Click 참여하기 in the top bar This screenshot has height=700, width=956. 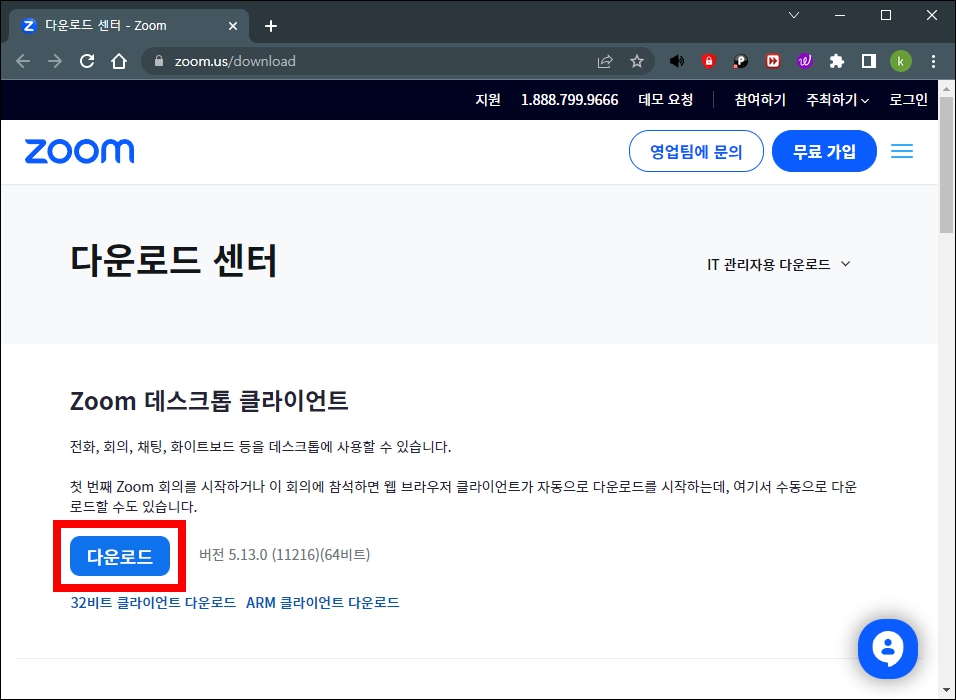[760, 100]
